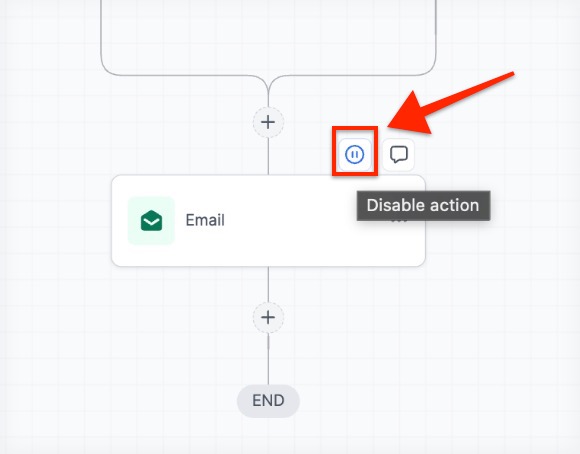Disable the Email action with pause icon

click(355, 154)
